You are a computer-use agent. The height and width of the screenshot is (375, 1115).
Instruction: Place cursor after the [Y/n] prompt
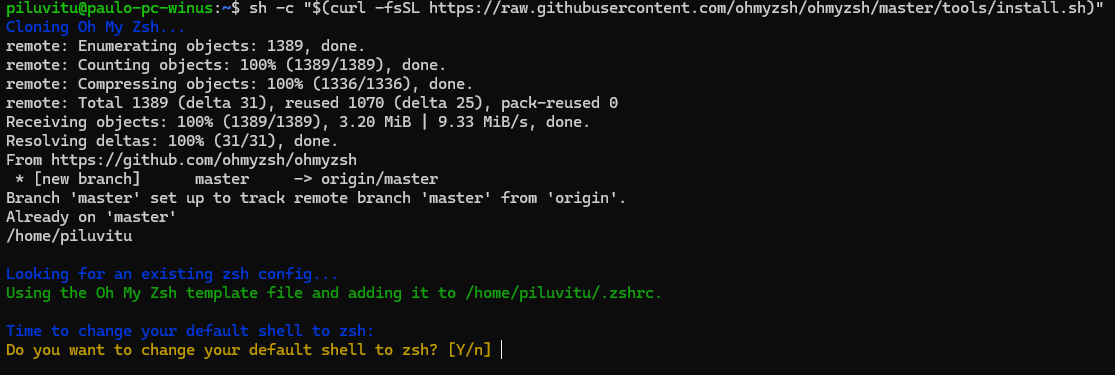tap(501, 349)
